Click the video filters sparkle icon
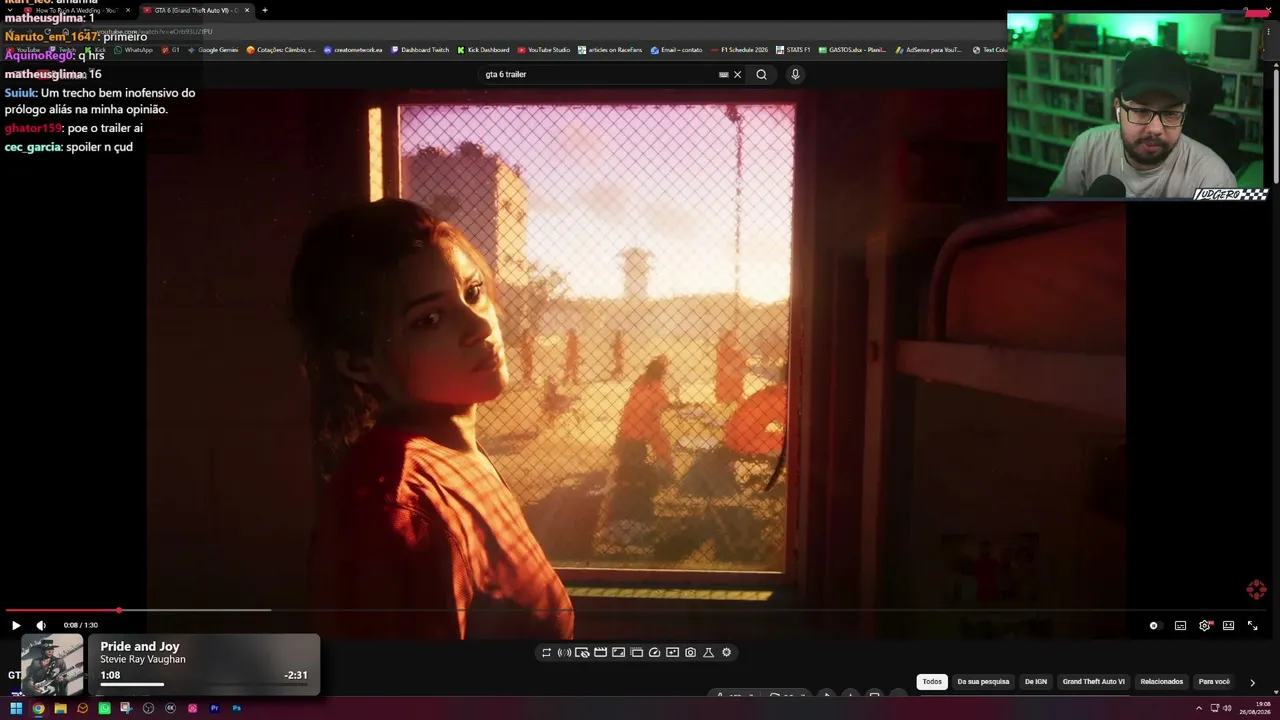Image resolution: width=1280 pixels, height=720 pixels. pos(672,652)
